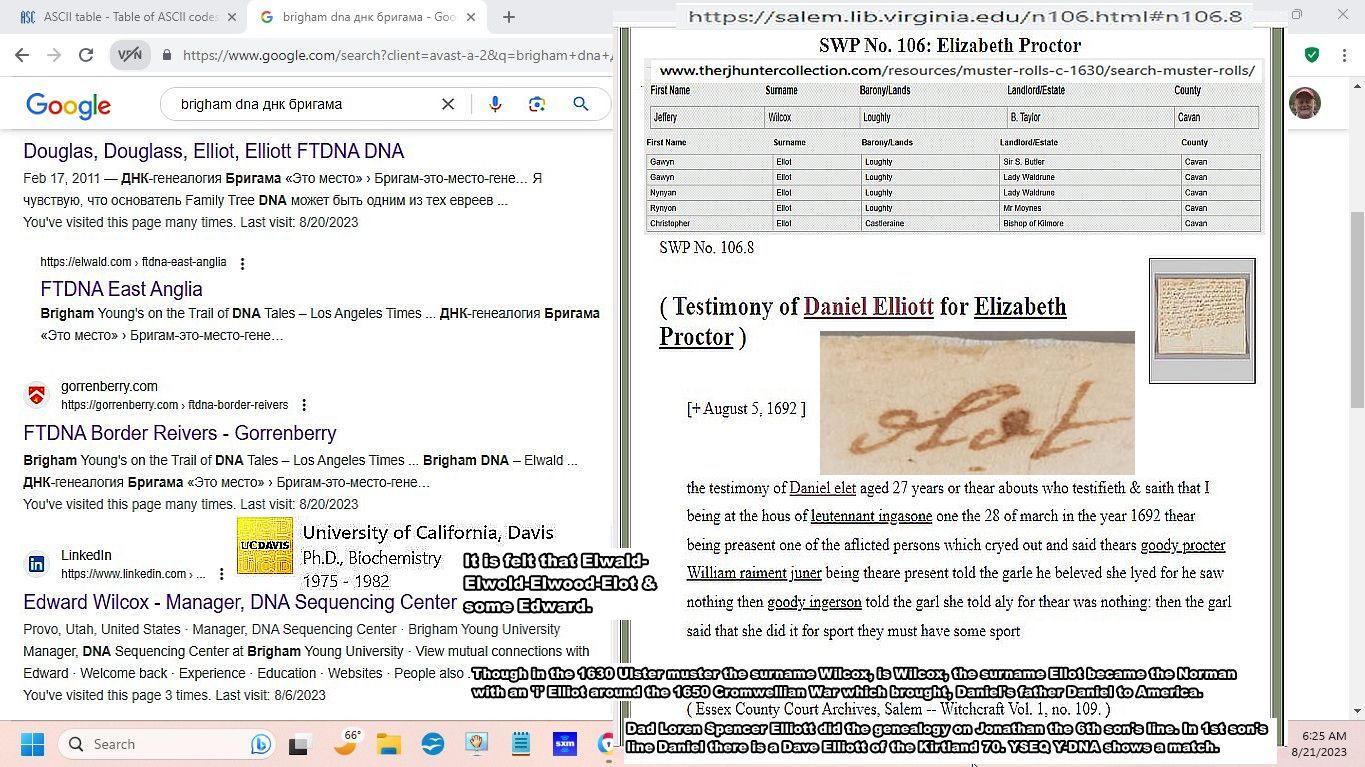The image size is (1365, 767).
Task: Close the ASCII table tab
Action: click(232, 17)
